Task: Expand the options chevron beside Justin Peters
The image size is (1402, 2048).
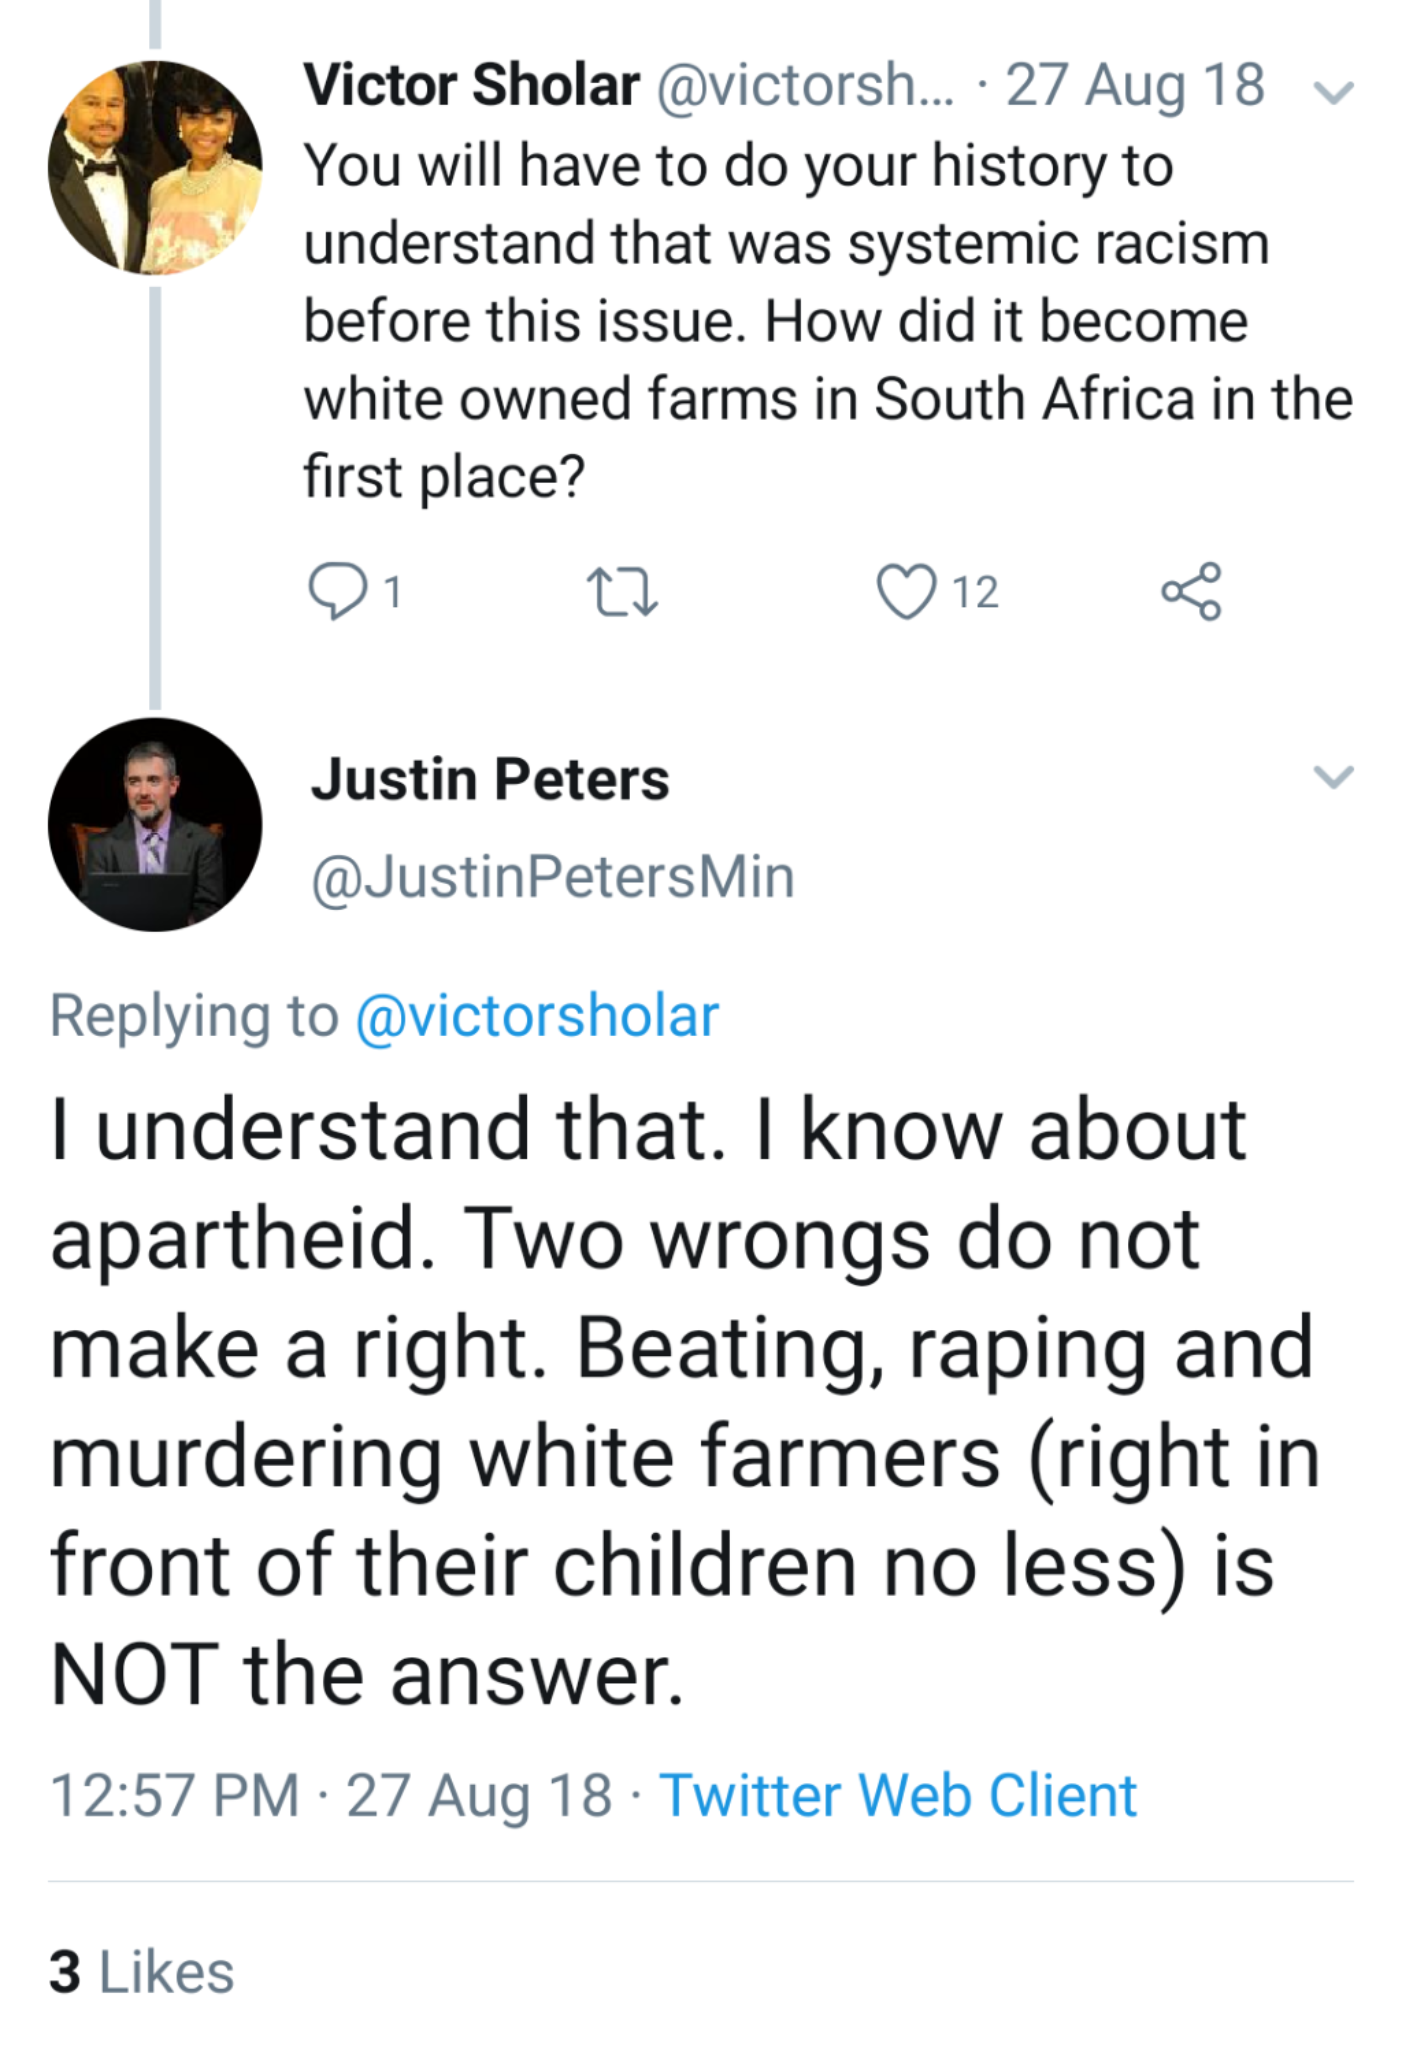Action: click(x=1333, y=776)
